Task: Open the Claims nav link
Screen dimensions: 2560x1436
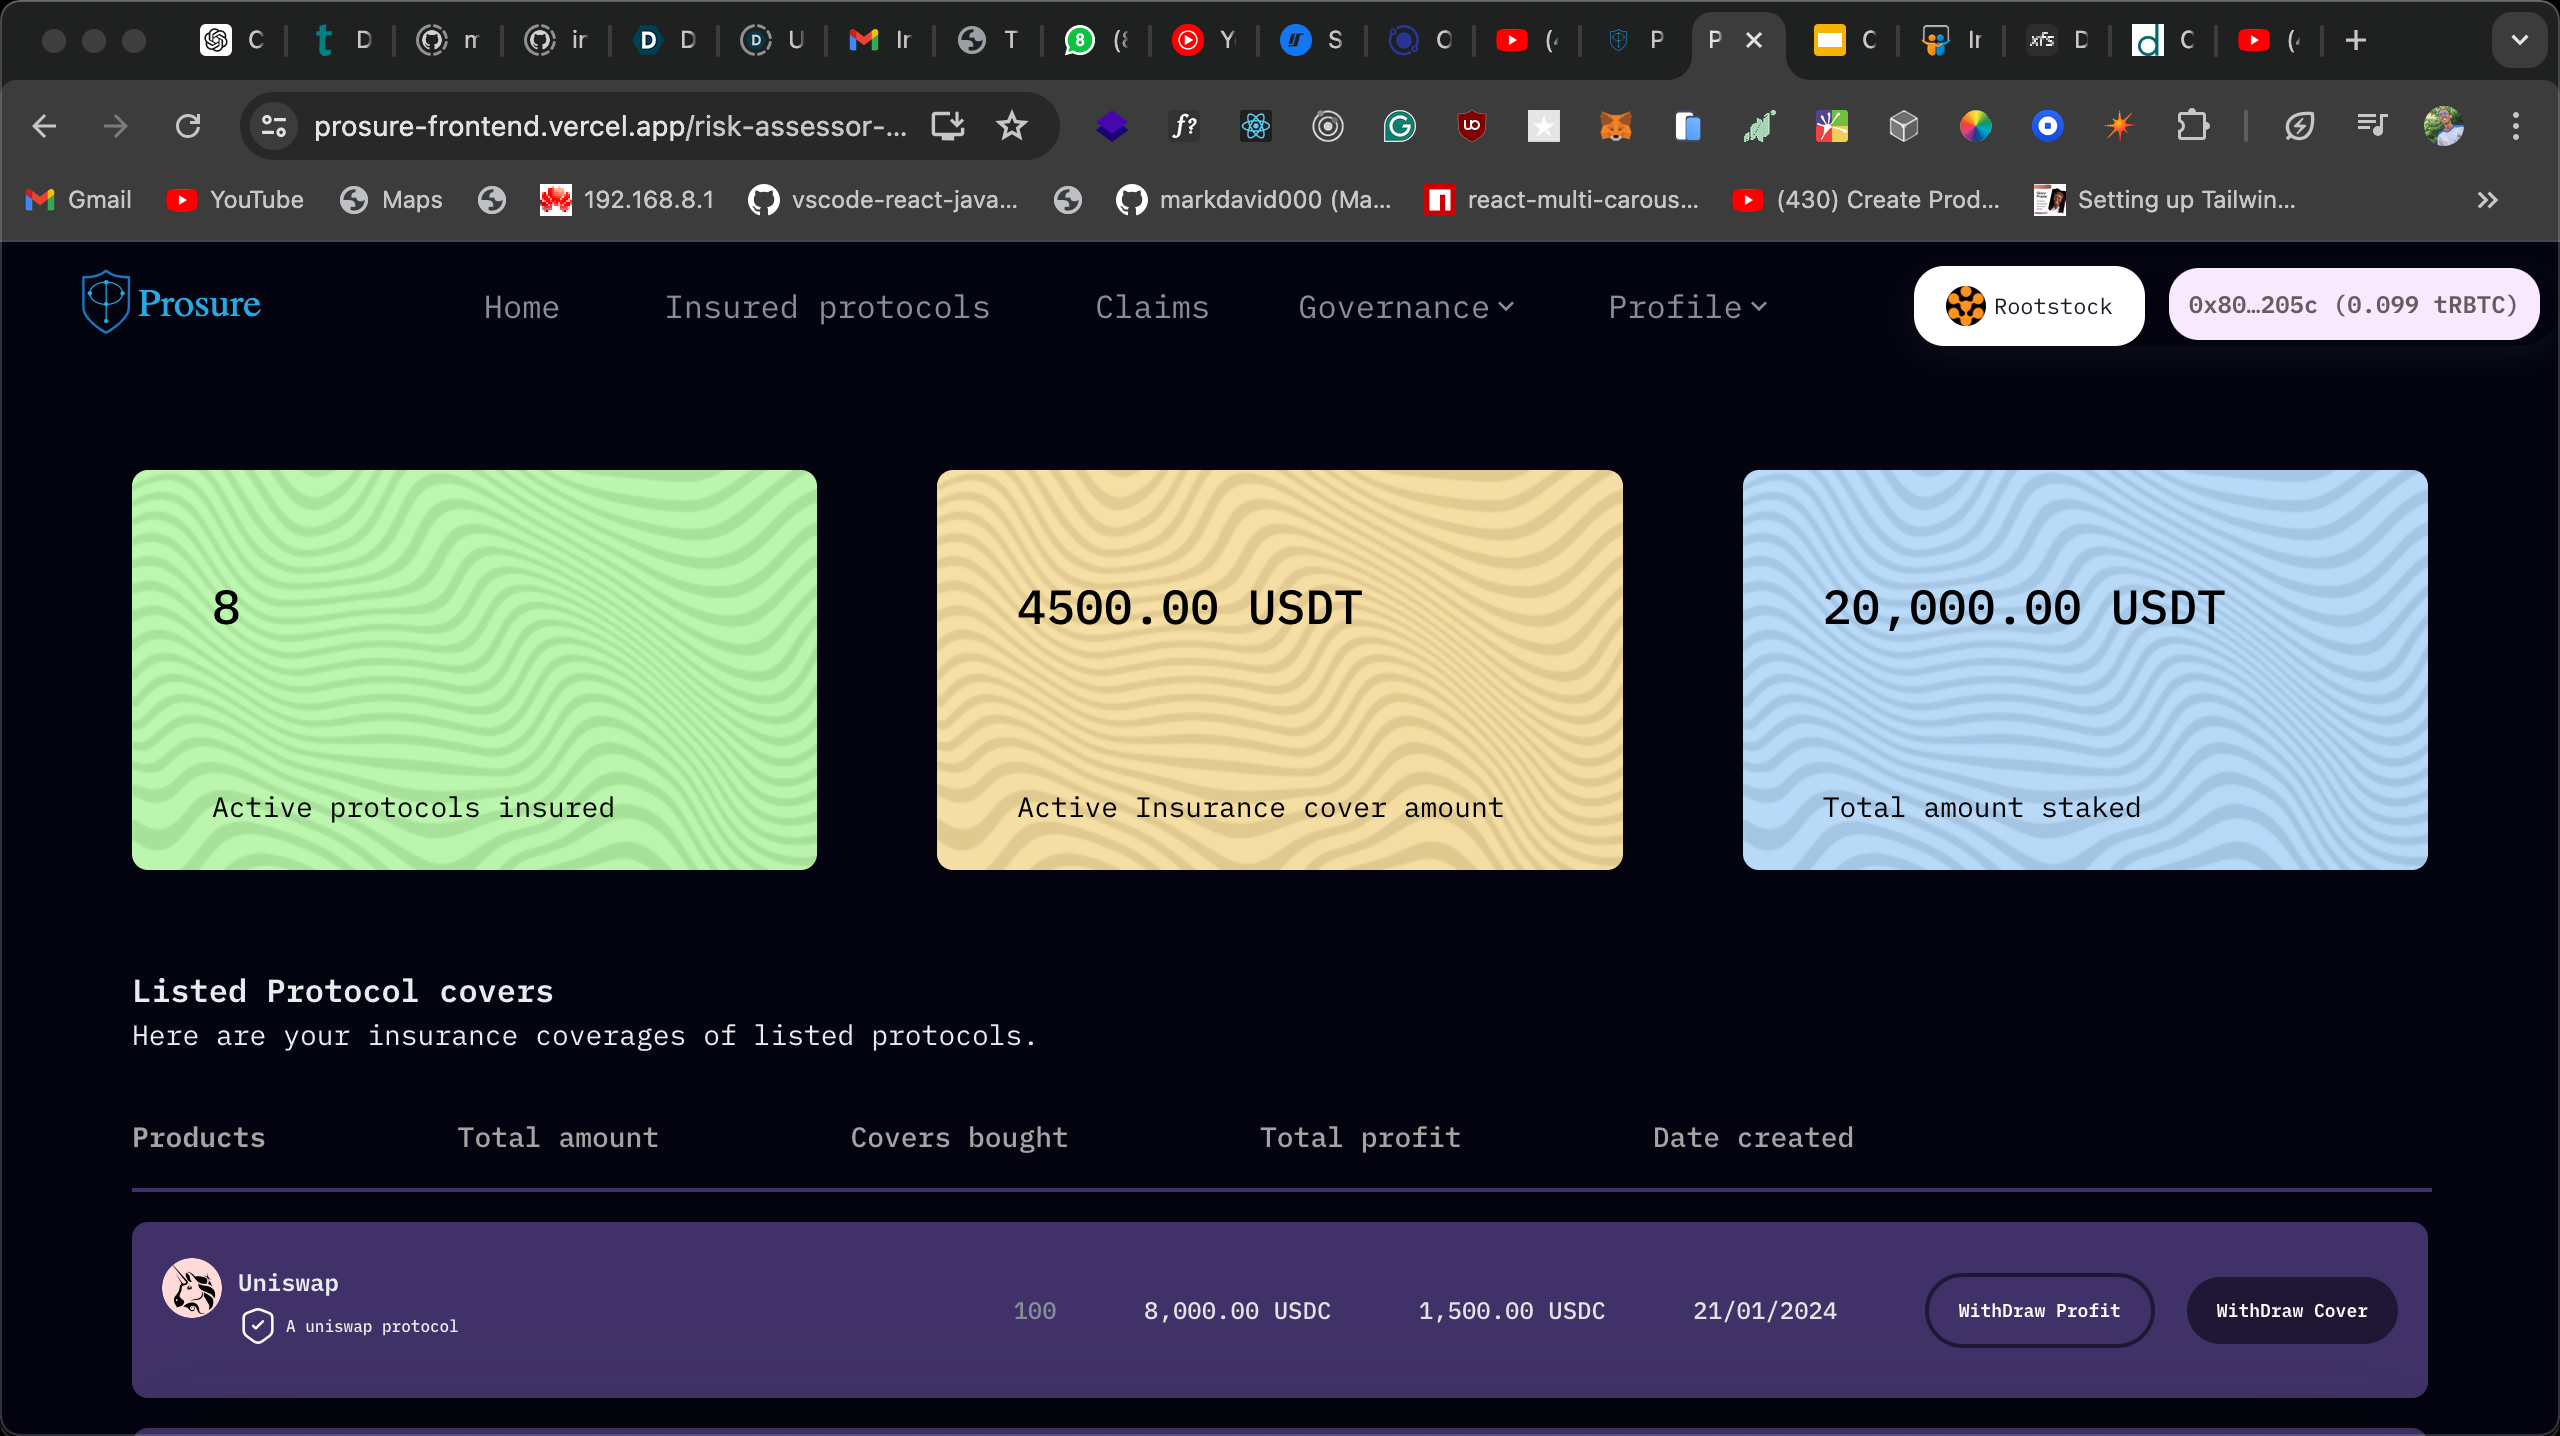Action: pyautogui.click(x=1152, y=307)
